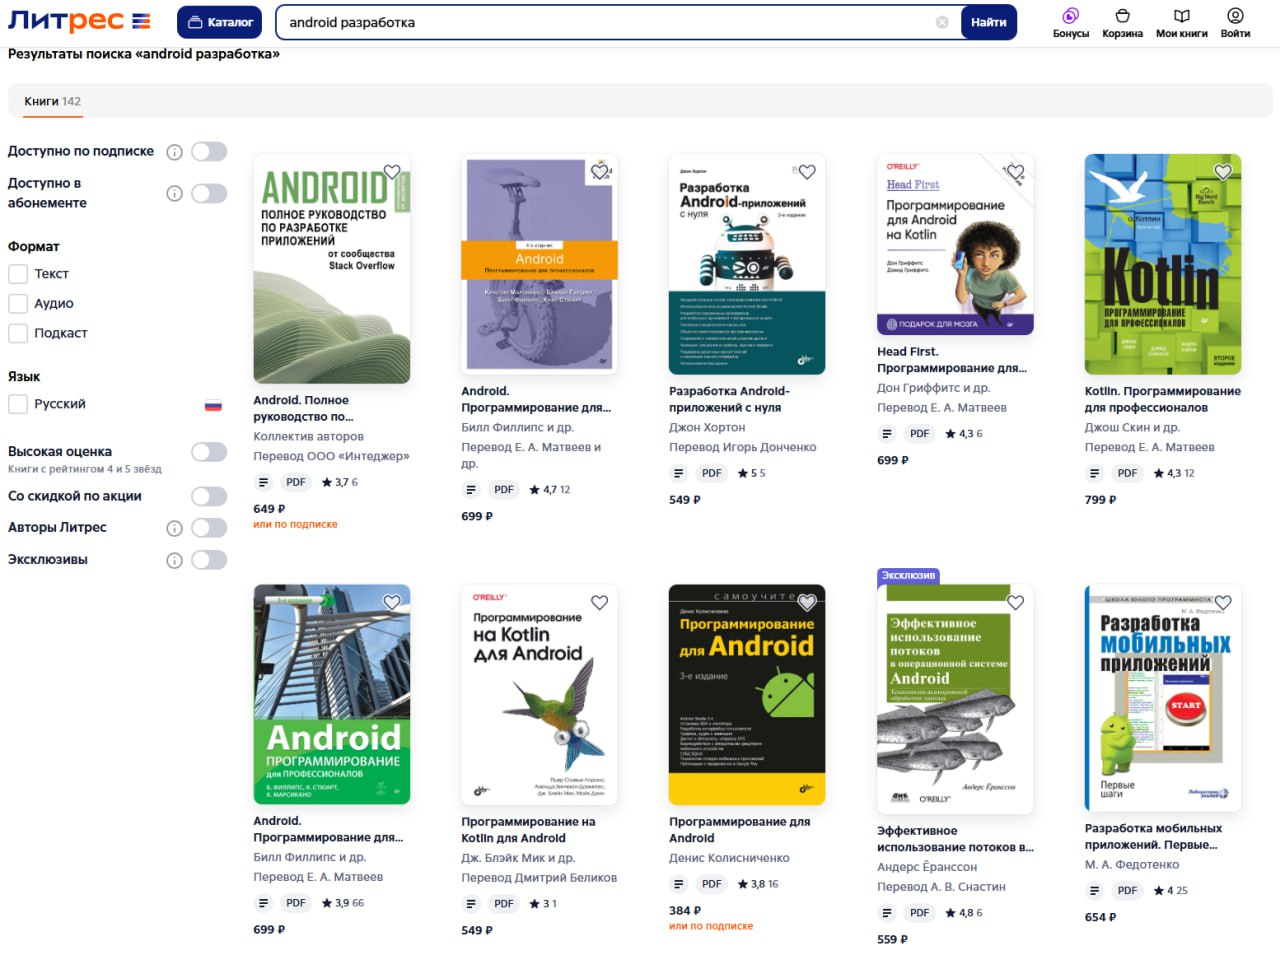Click text-format icon on Head First book
Screen dimensions: 1280x969
887,434
